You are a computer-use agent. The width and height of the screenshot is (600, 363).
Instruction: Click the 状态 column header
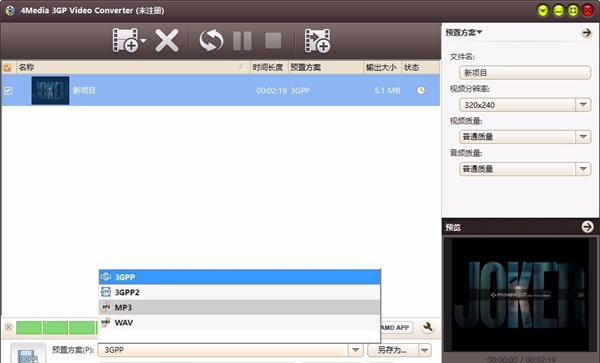(420, 67)
